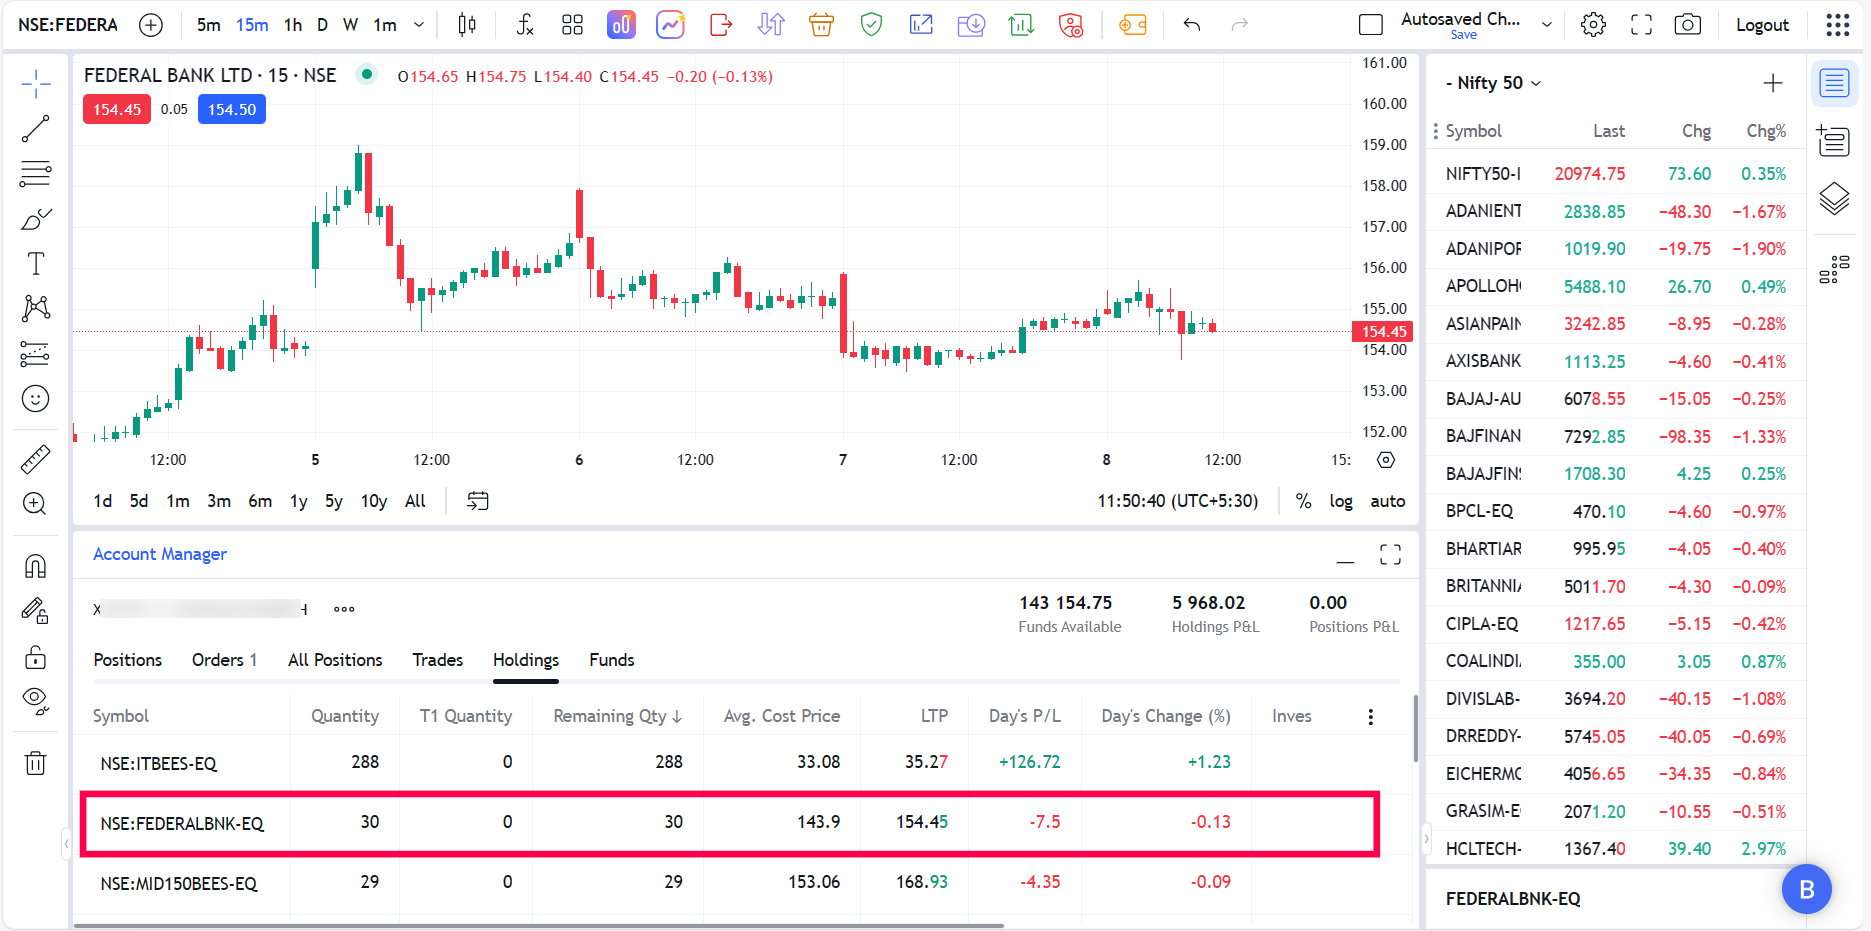
Task: Open the candlestick chart type selector
Action: 467,25
